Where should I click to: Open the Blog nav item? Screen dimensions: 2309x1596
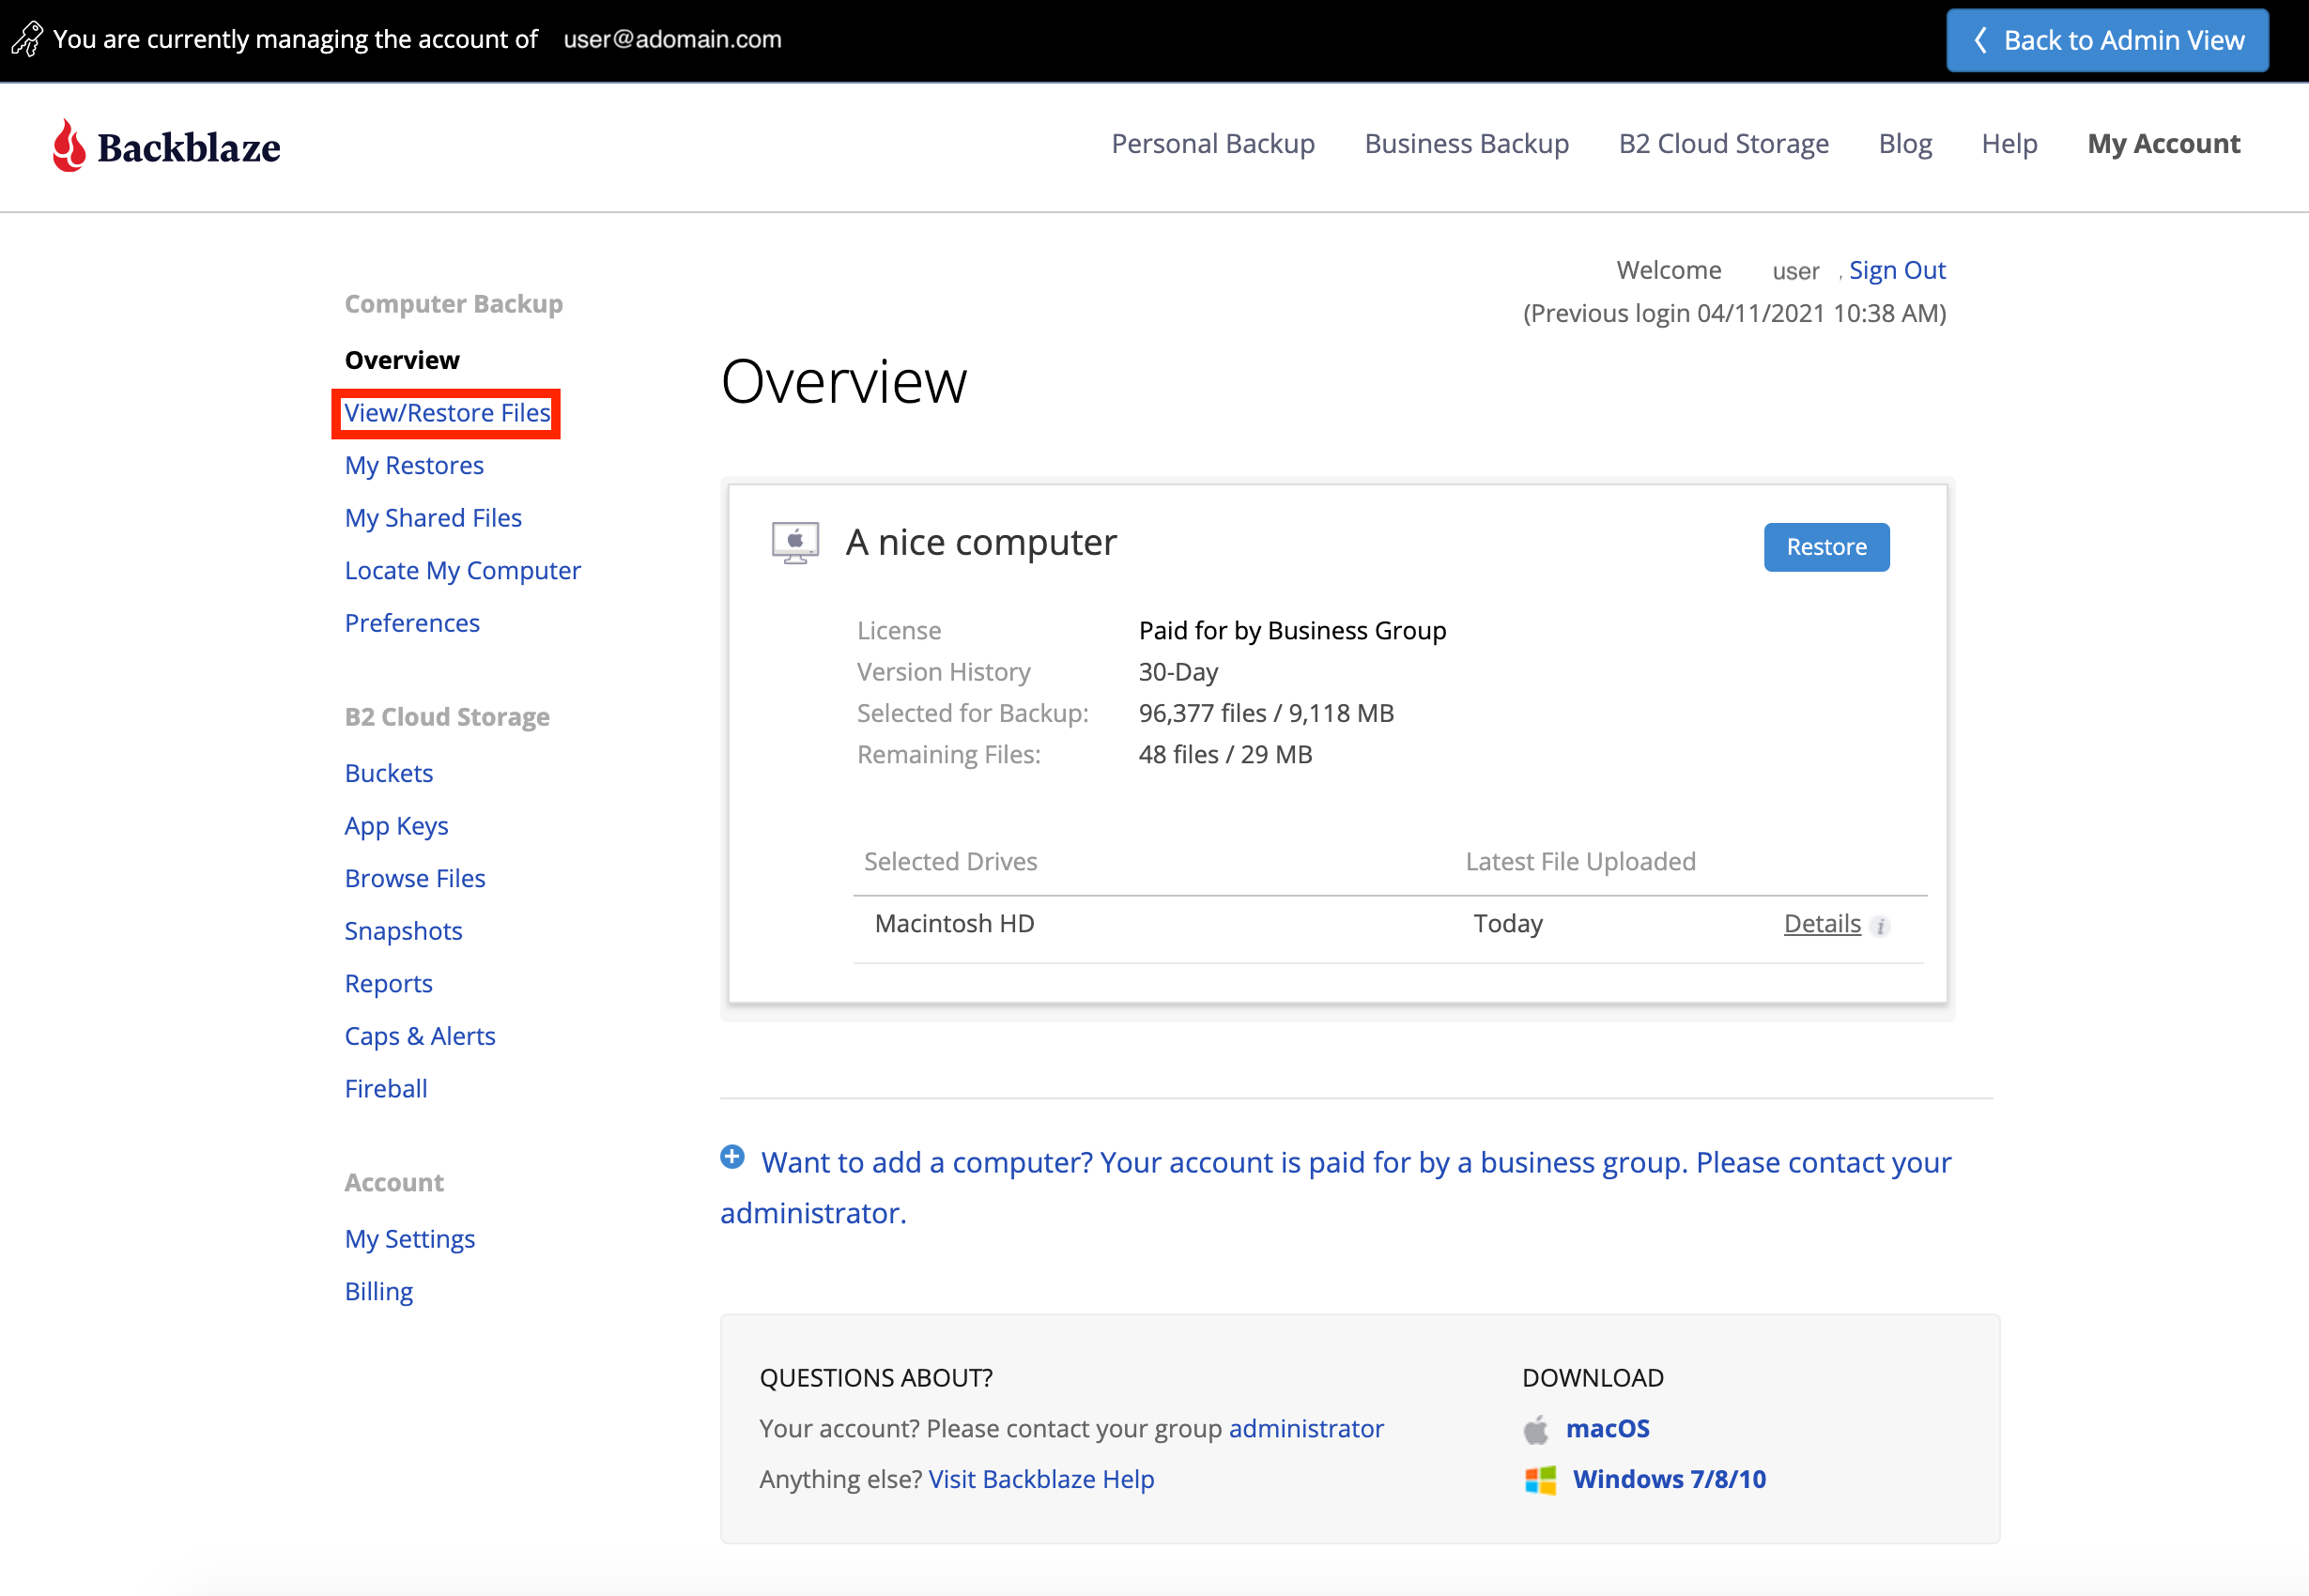1905,144
